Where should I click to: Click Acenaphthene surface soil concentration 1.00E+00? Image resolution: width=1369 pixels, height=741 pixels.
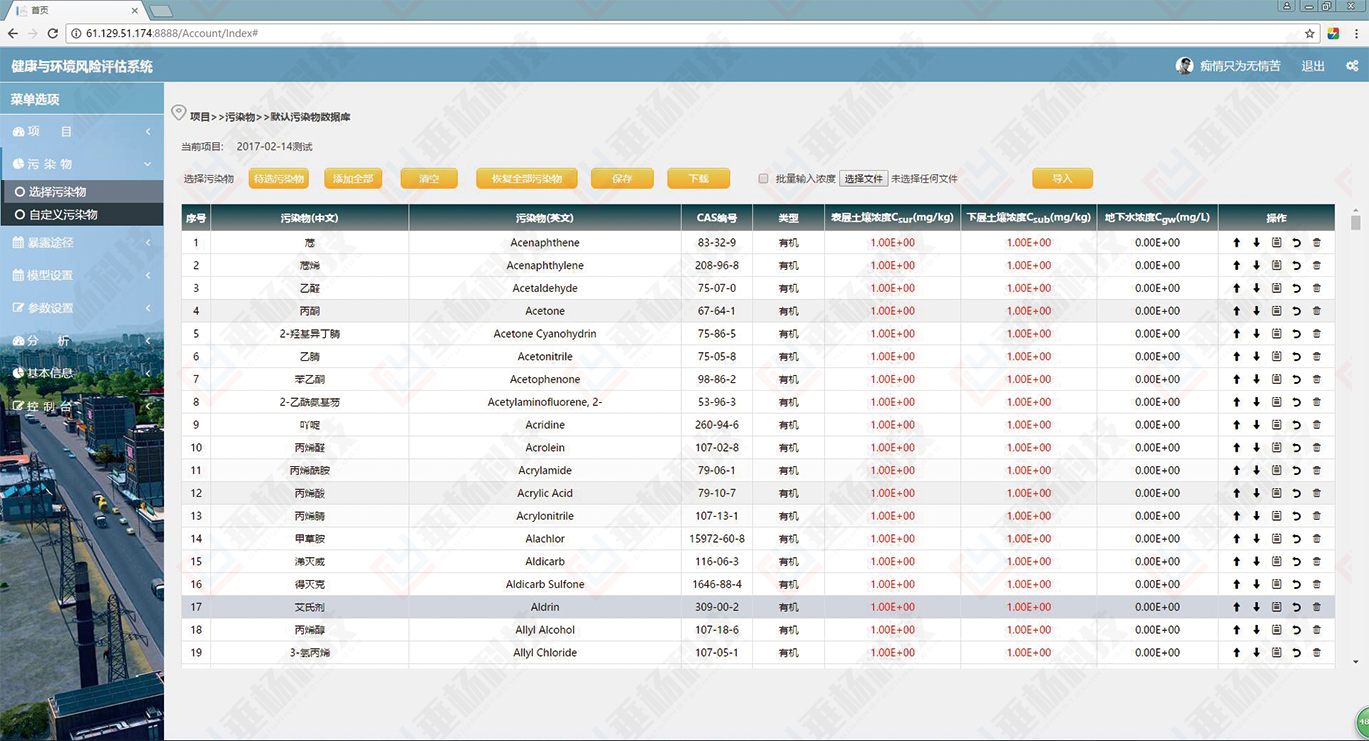[892, 243]
